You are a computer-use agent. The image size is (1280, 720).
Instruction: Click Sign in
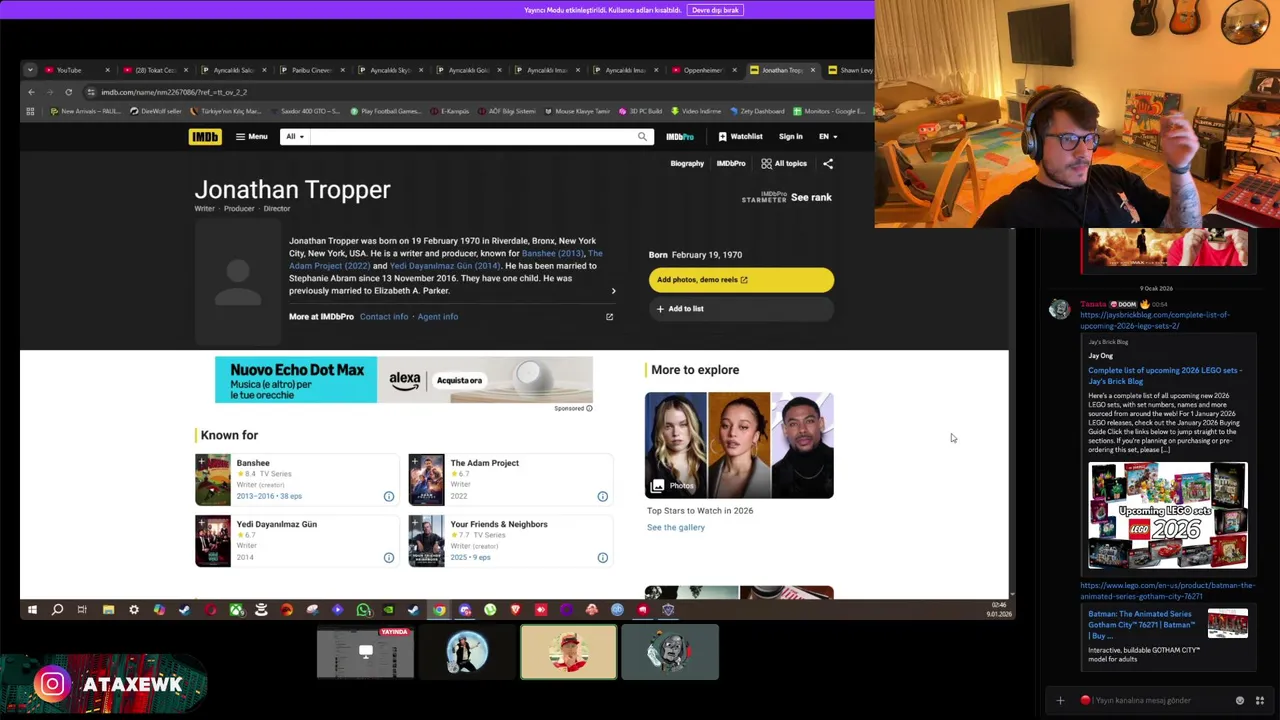pyautogui.click(x=790, y=136)
